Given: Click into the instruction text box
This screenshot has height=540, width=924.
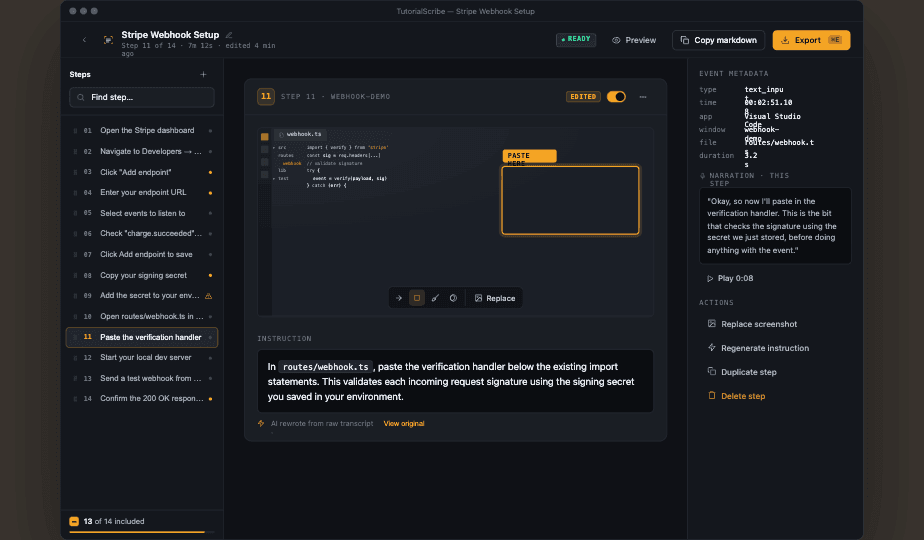Looking at the screenshot, I should coord(455,381).
